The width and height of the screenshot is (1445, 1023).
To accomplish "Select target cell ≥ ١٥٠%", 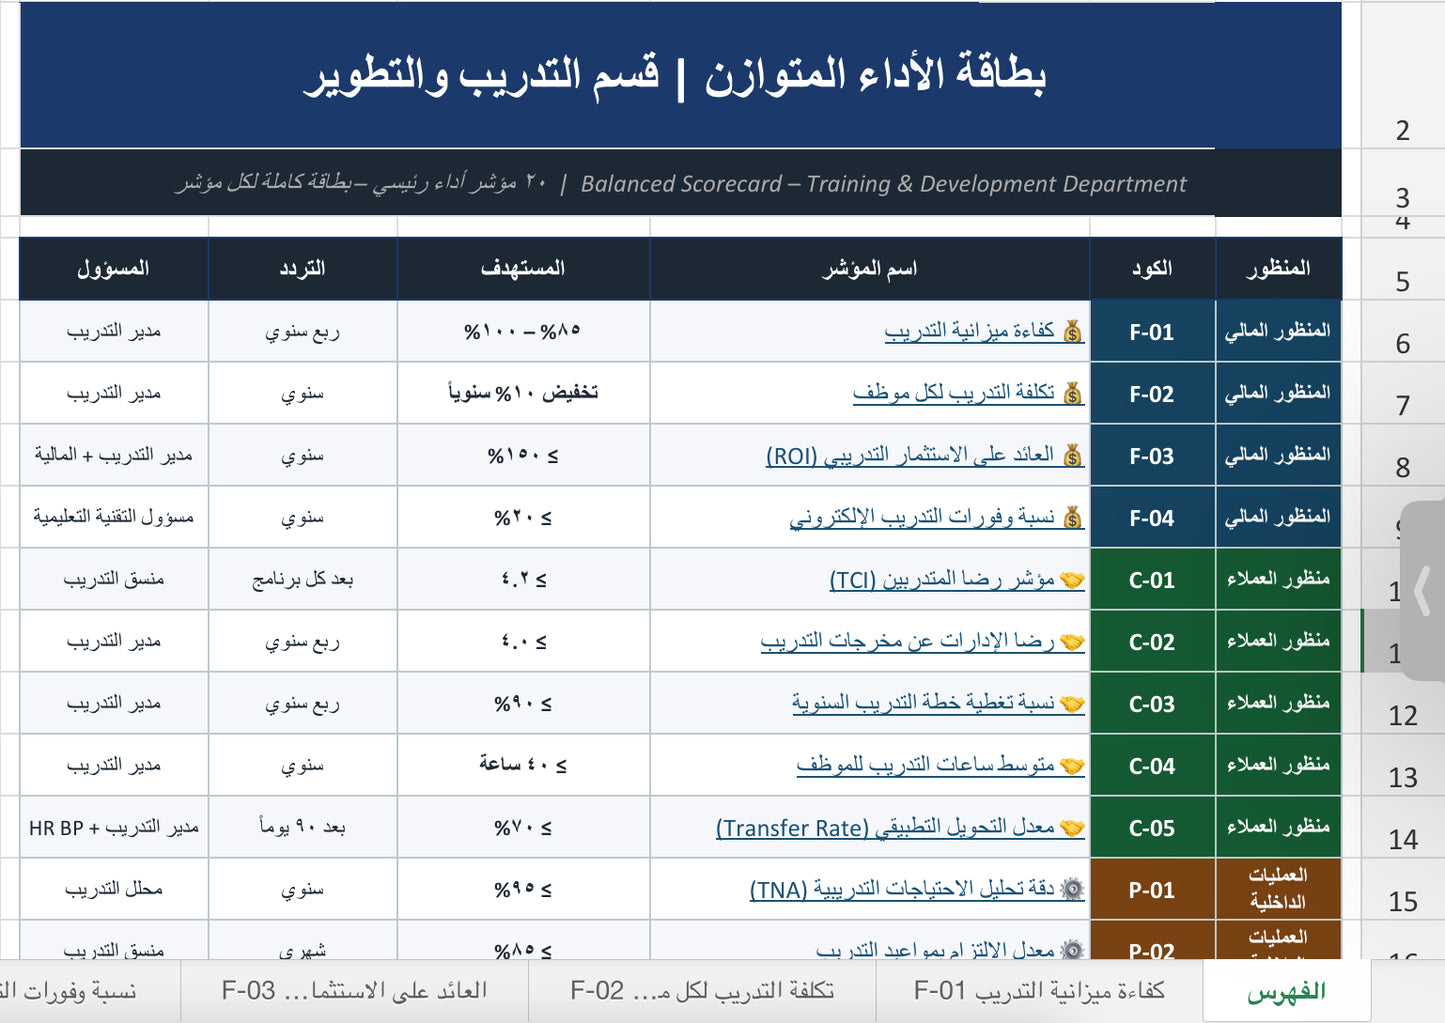I will pyautogui.click(x=523, y=455).
